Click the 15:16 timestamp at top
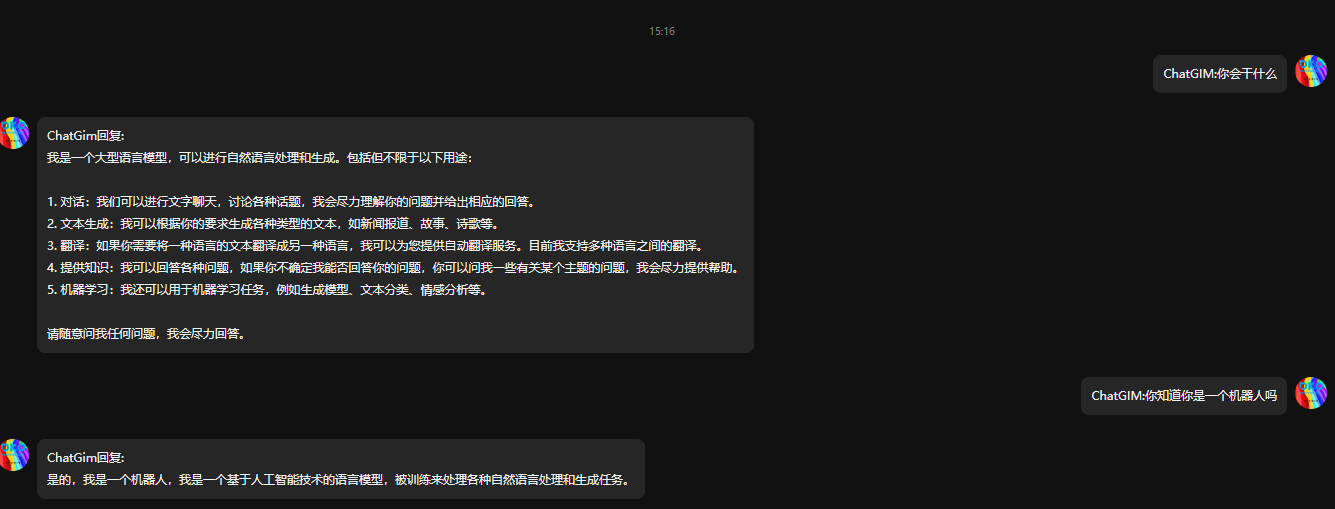Viewport: 1335px width, 509px height. tap(662, 31)
